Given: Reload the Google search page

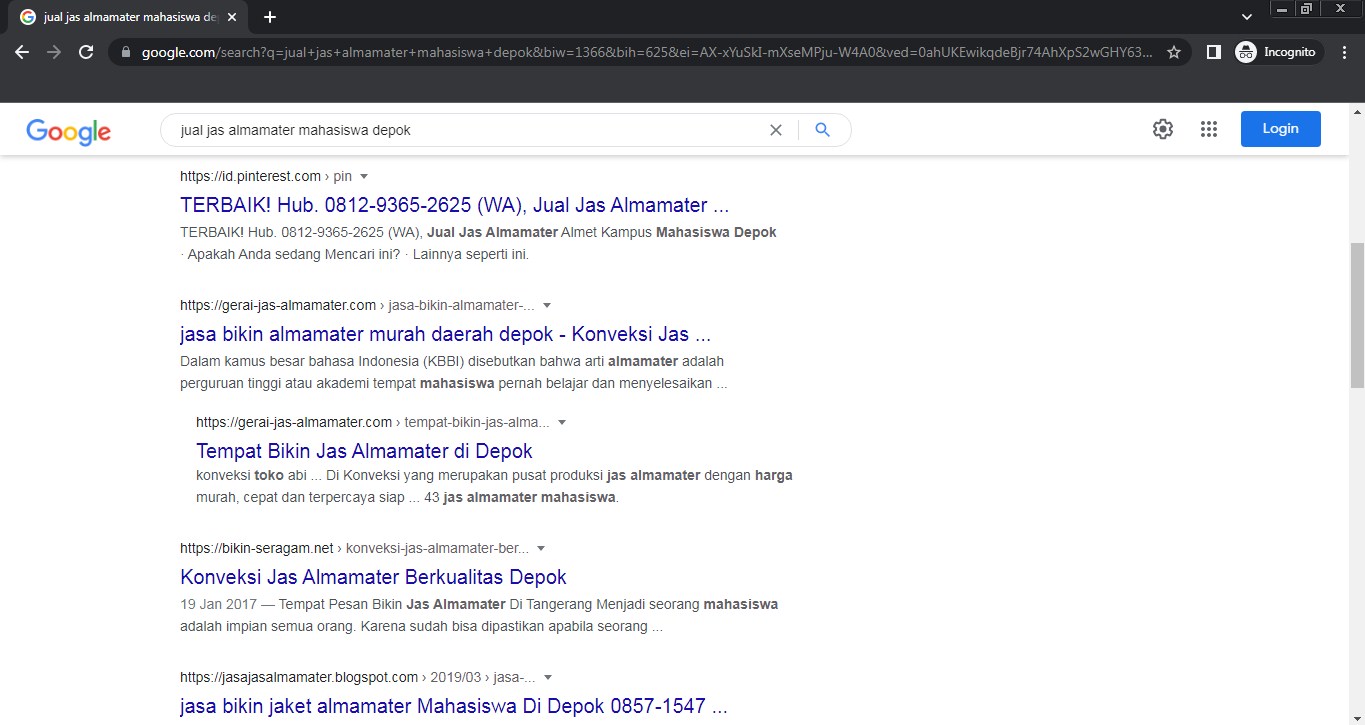Looking at the screenshot, I should (86, 52).
